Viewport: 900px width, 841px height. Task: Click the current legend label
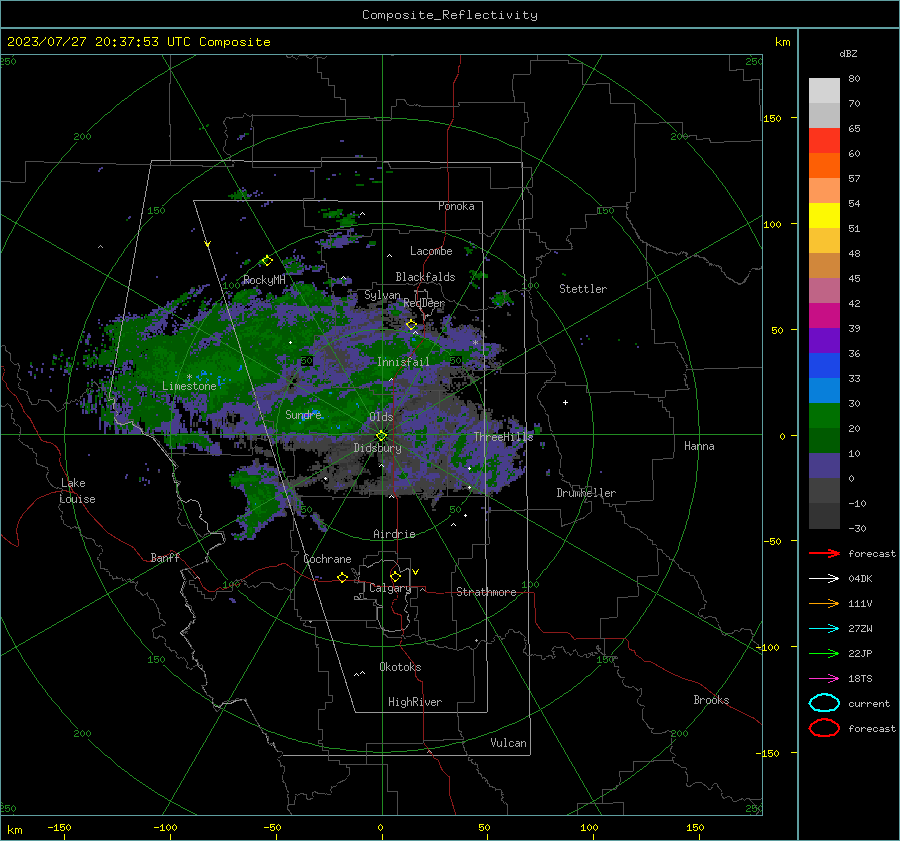coord(869,704)
